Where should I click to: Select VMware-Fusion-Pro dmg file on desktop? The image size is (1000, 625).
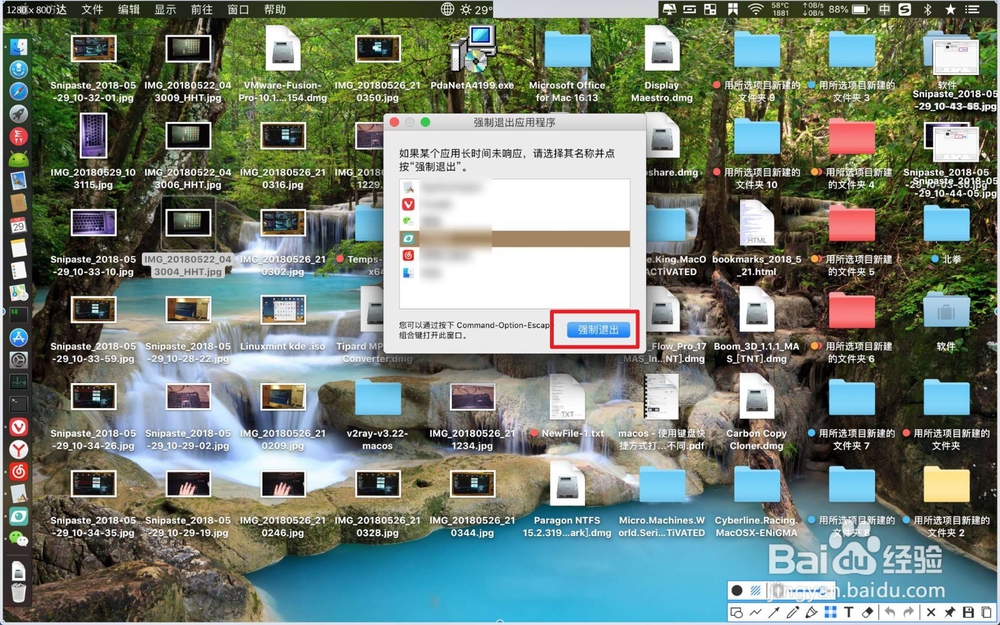pos(283,64)
